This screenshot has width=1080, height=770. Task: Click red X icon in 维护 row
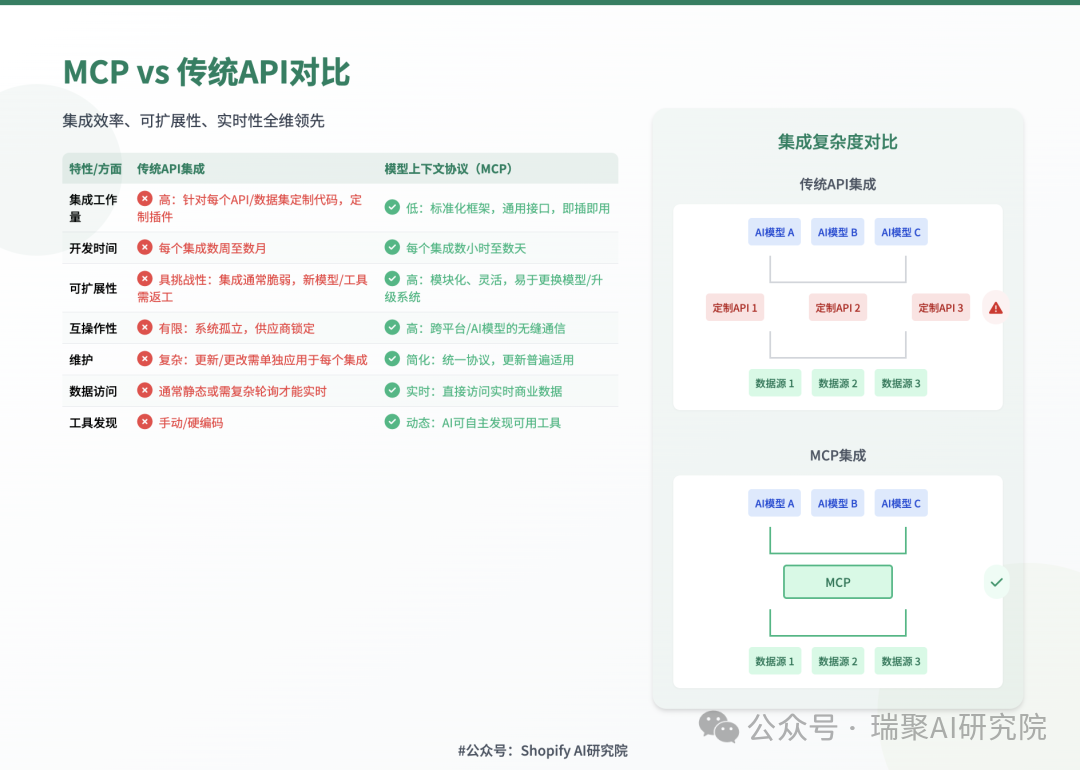pyautogui.click(x=145, y=359)
